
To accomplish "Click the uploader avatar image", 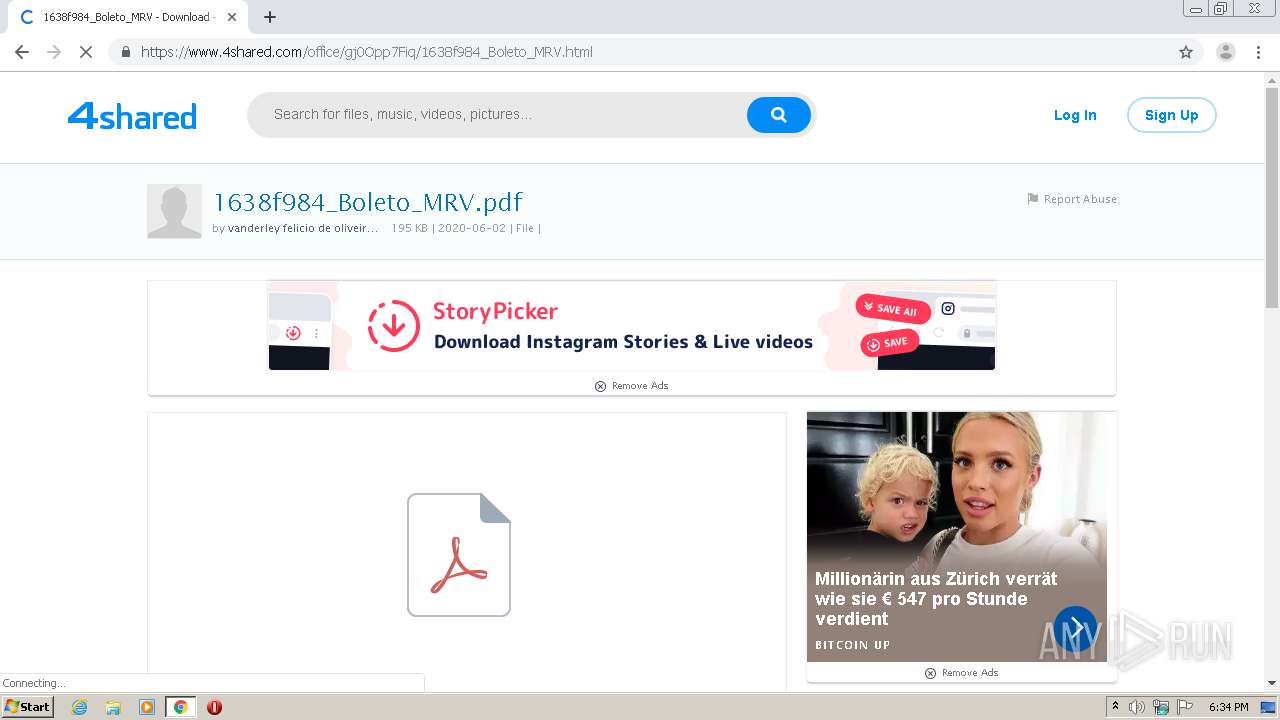I will point(174,211).
